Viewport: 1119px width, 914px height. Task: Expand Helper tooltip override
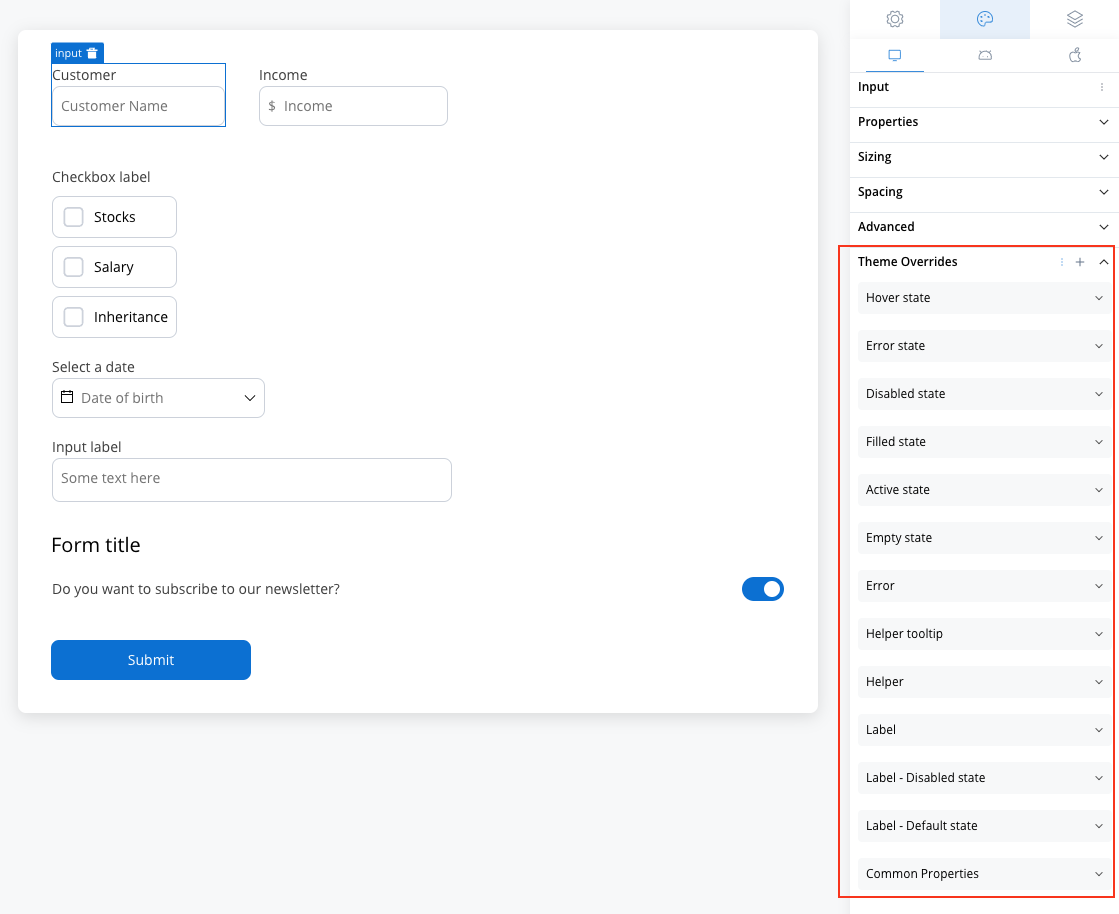(984, 634)
